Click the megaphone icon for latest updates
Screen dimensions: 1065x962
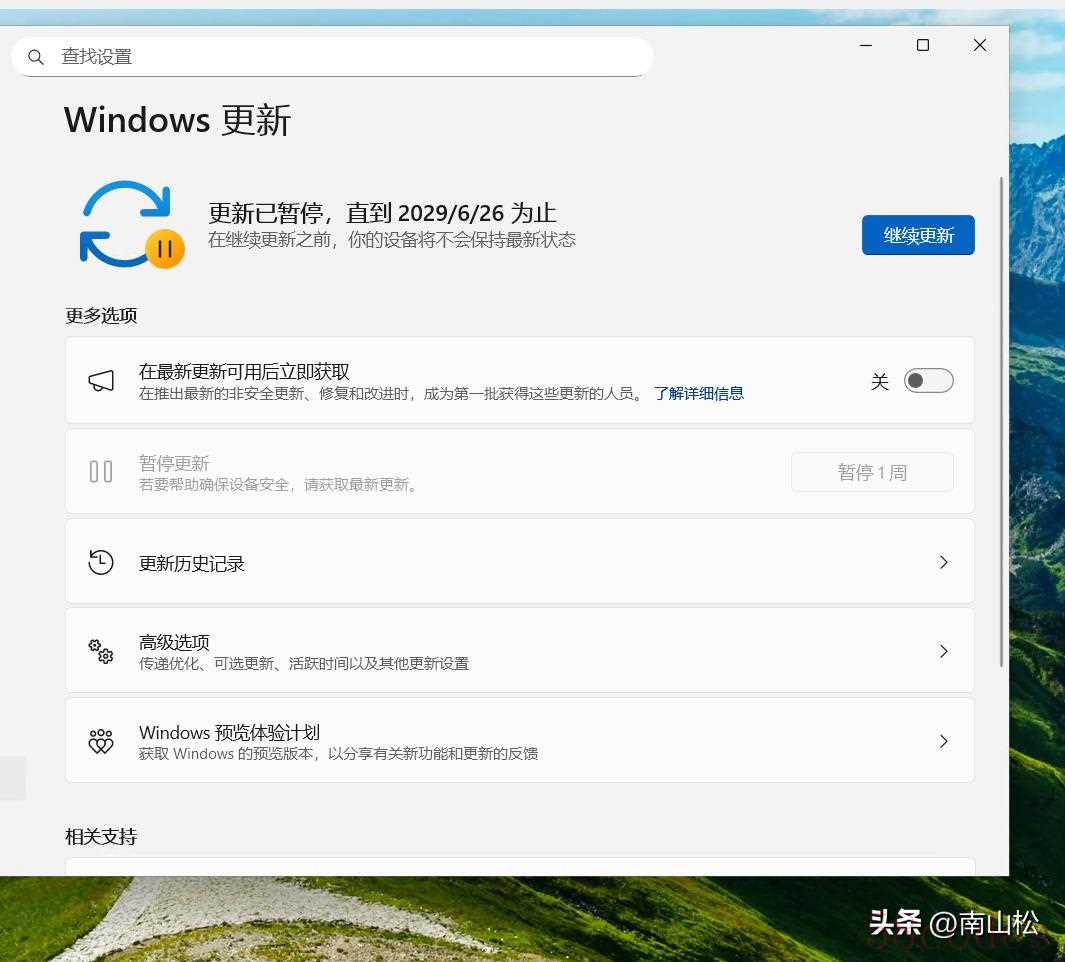tap(101, 380)
